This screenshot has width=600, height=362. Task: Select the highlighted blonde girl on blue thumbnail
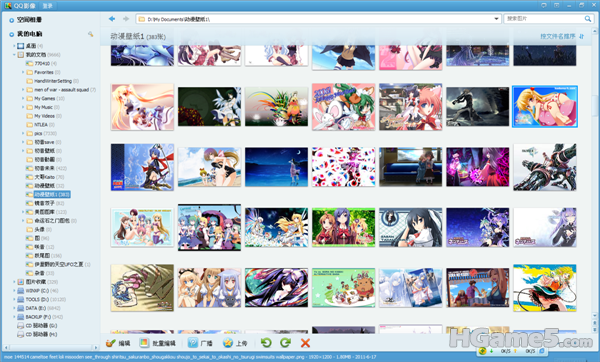545,107
